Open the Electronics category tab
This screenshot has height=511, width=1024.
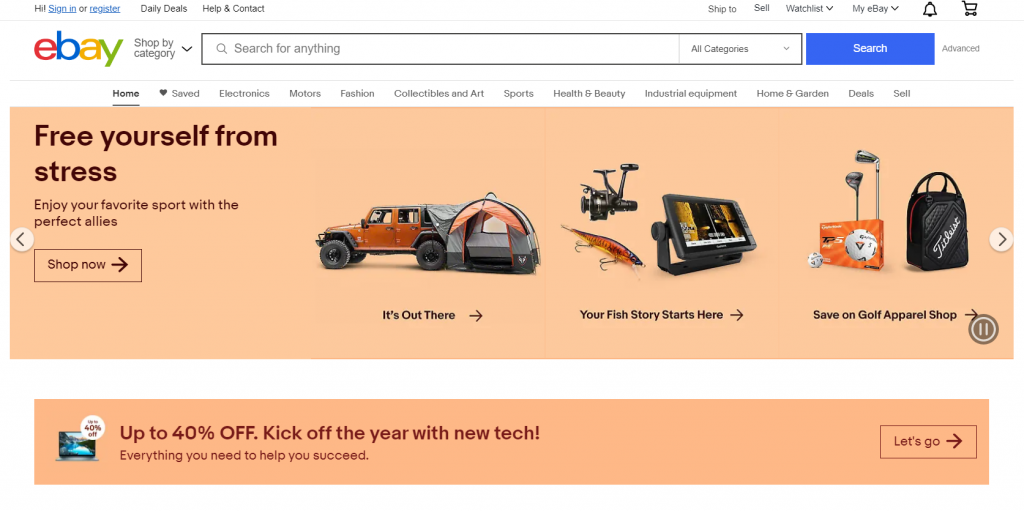click(x=244, y=93)
